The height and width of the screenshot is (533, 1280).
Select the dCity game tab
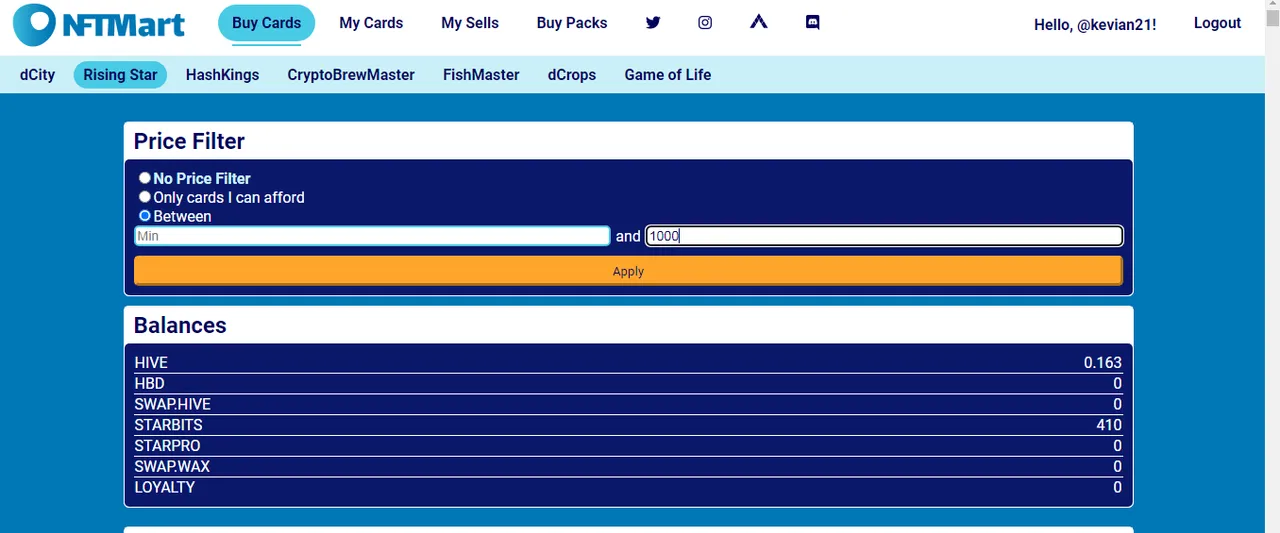(37, 75)
